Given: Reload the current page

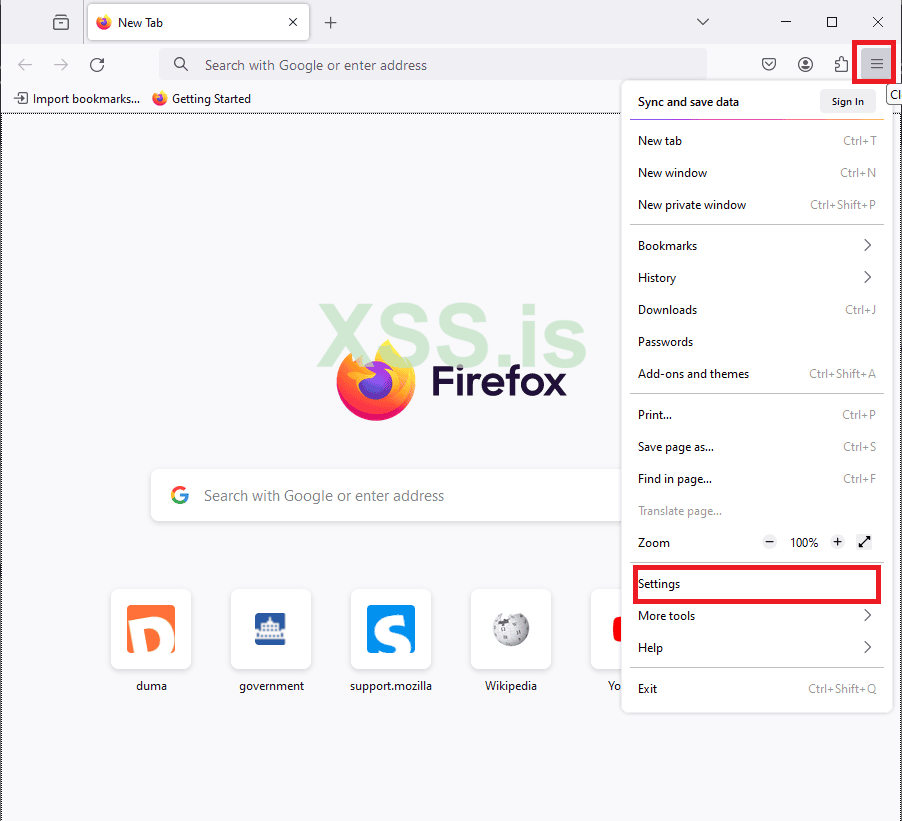Looking at the screenshot, I should pyautogui.click(x=97, y=64).
